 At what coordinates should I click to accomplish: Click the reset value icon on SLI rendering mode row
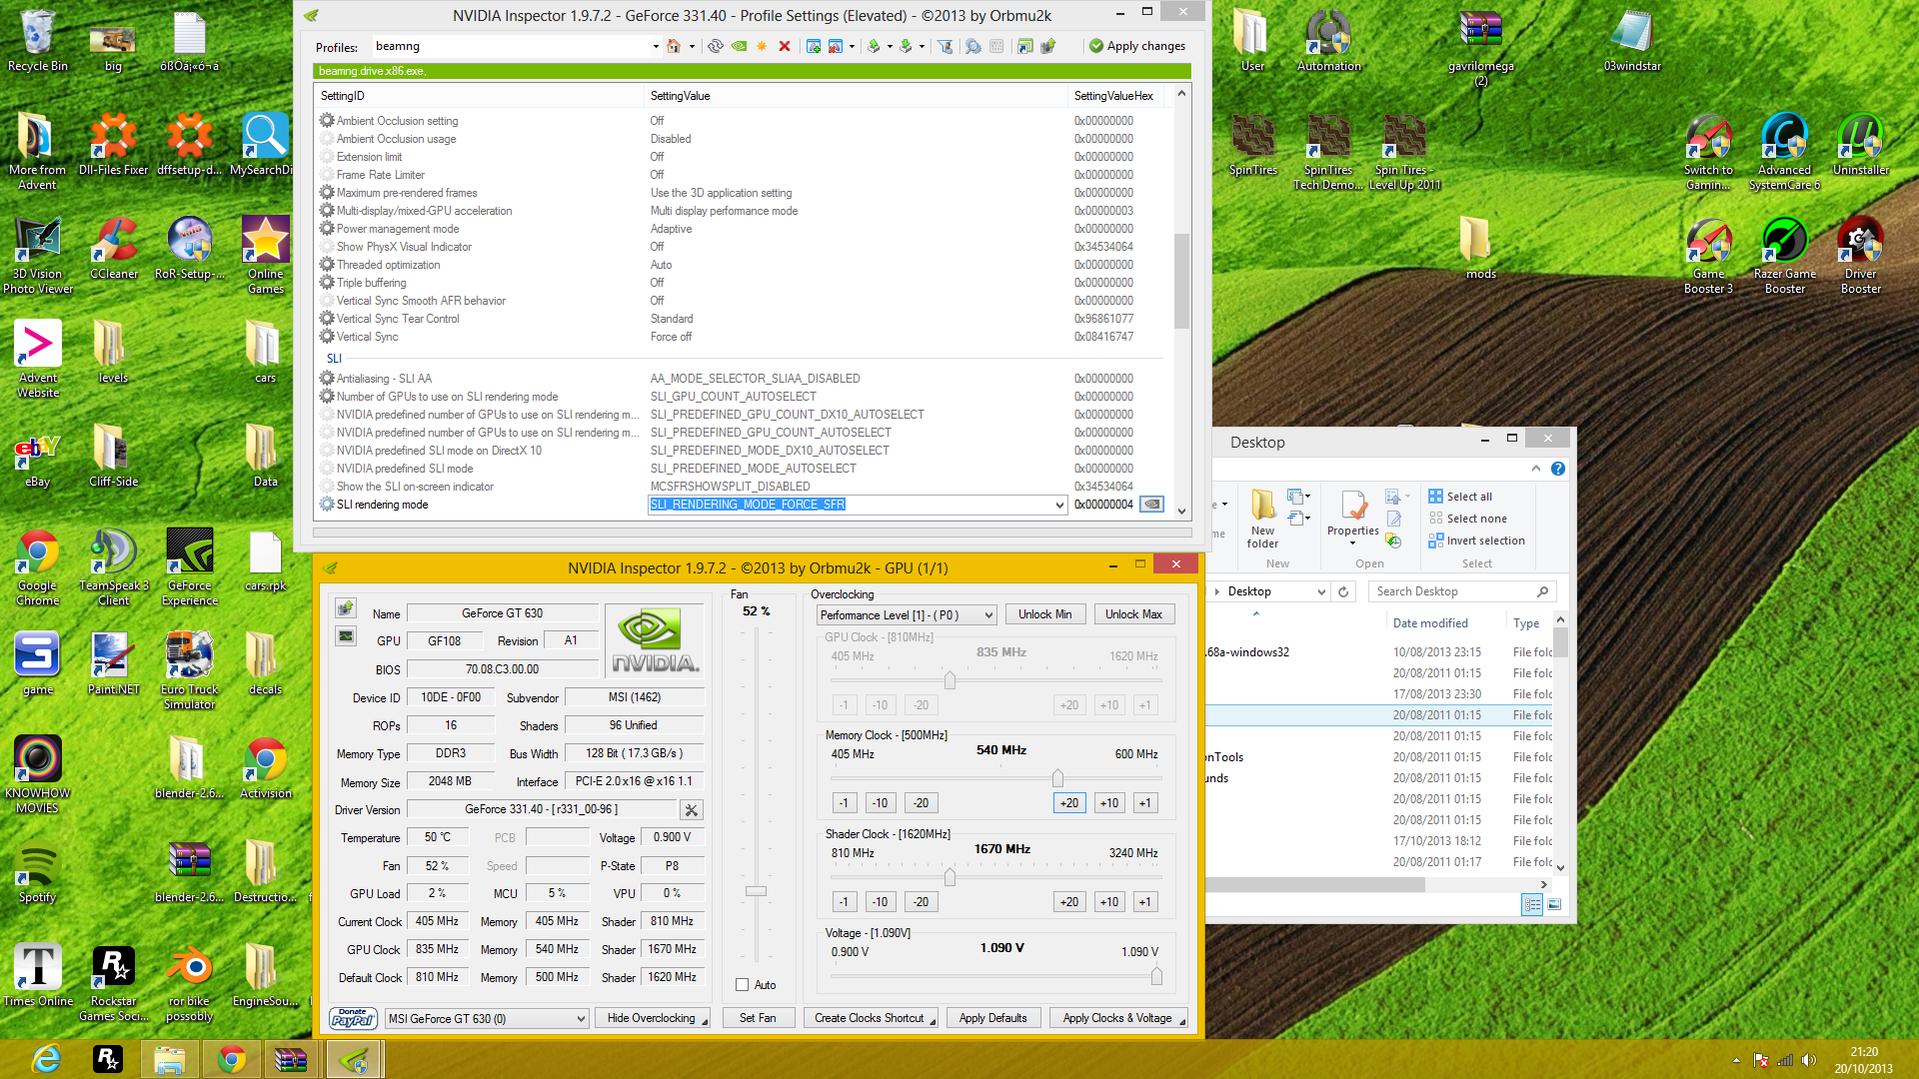(x=1152, y=504)
